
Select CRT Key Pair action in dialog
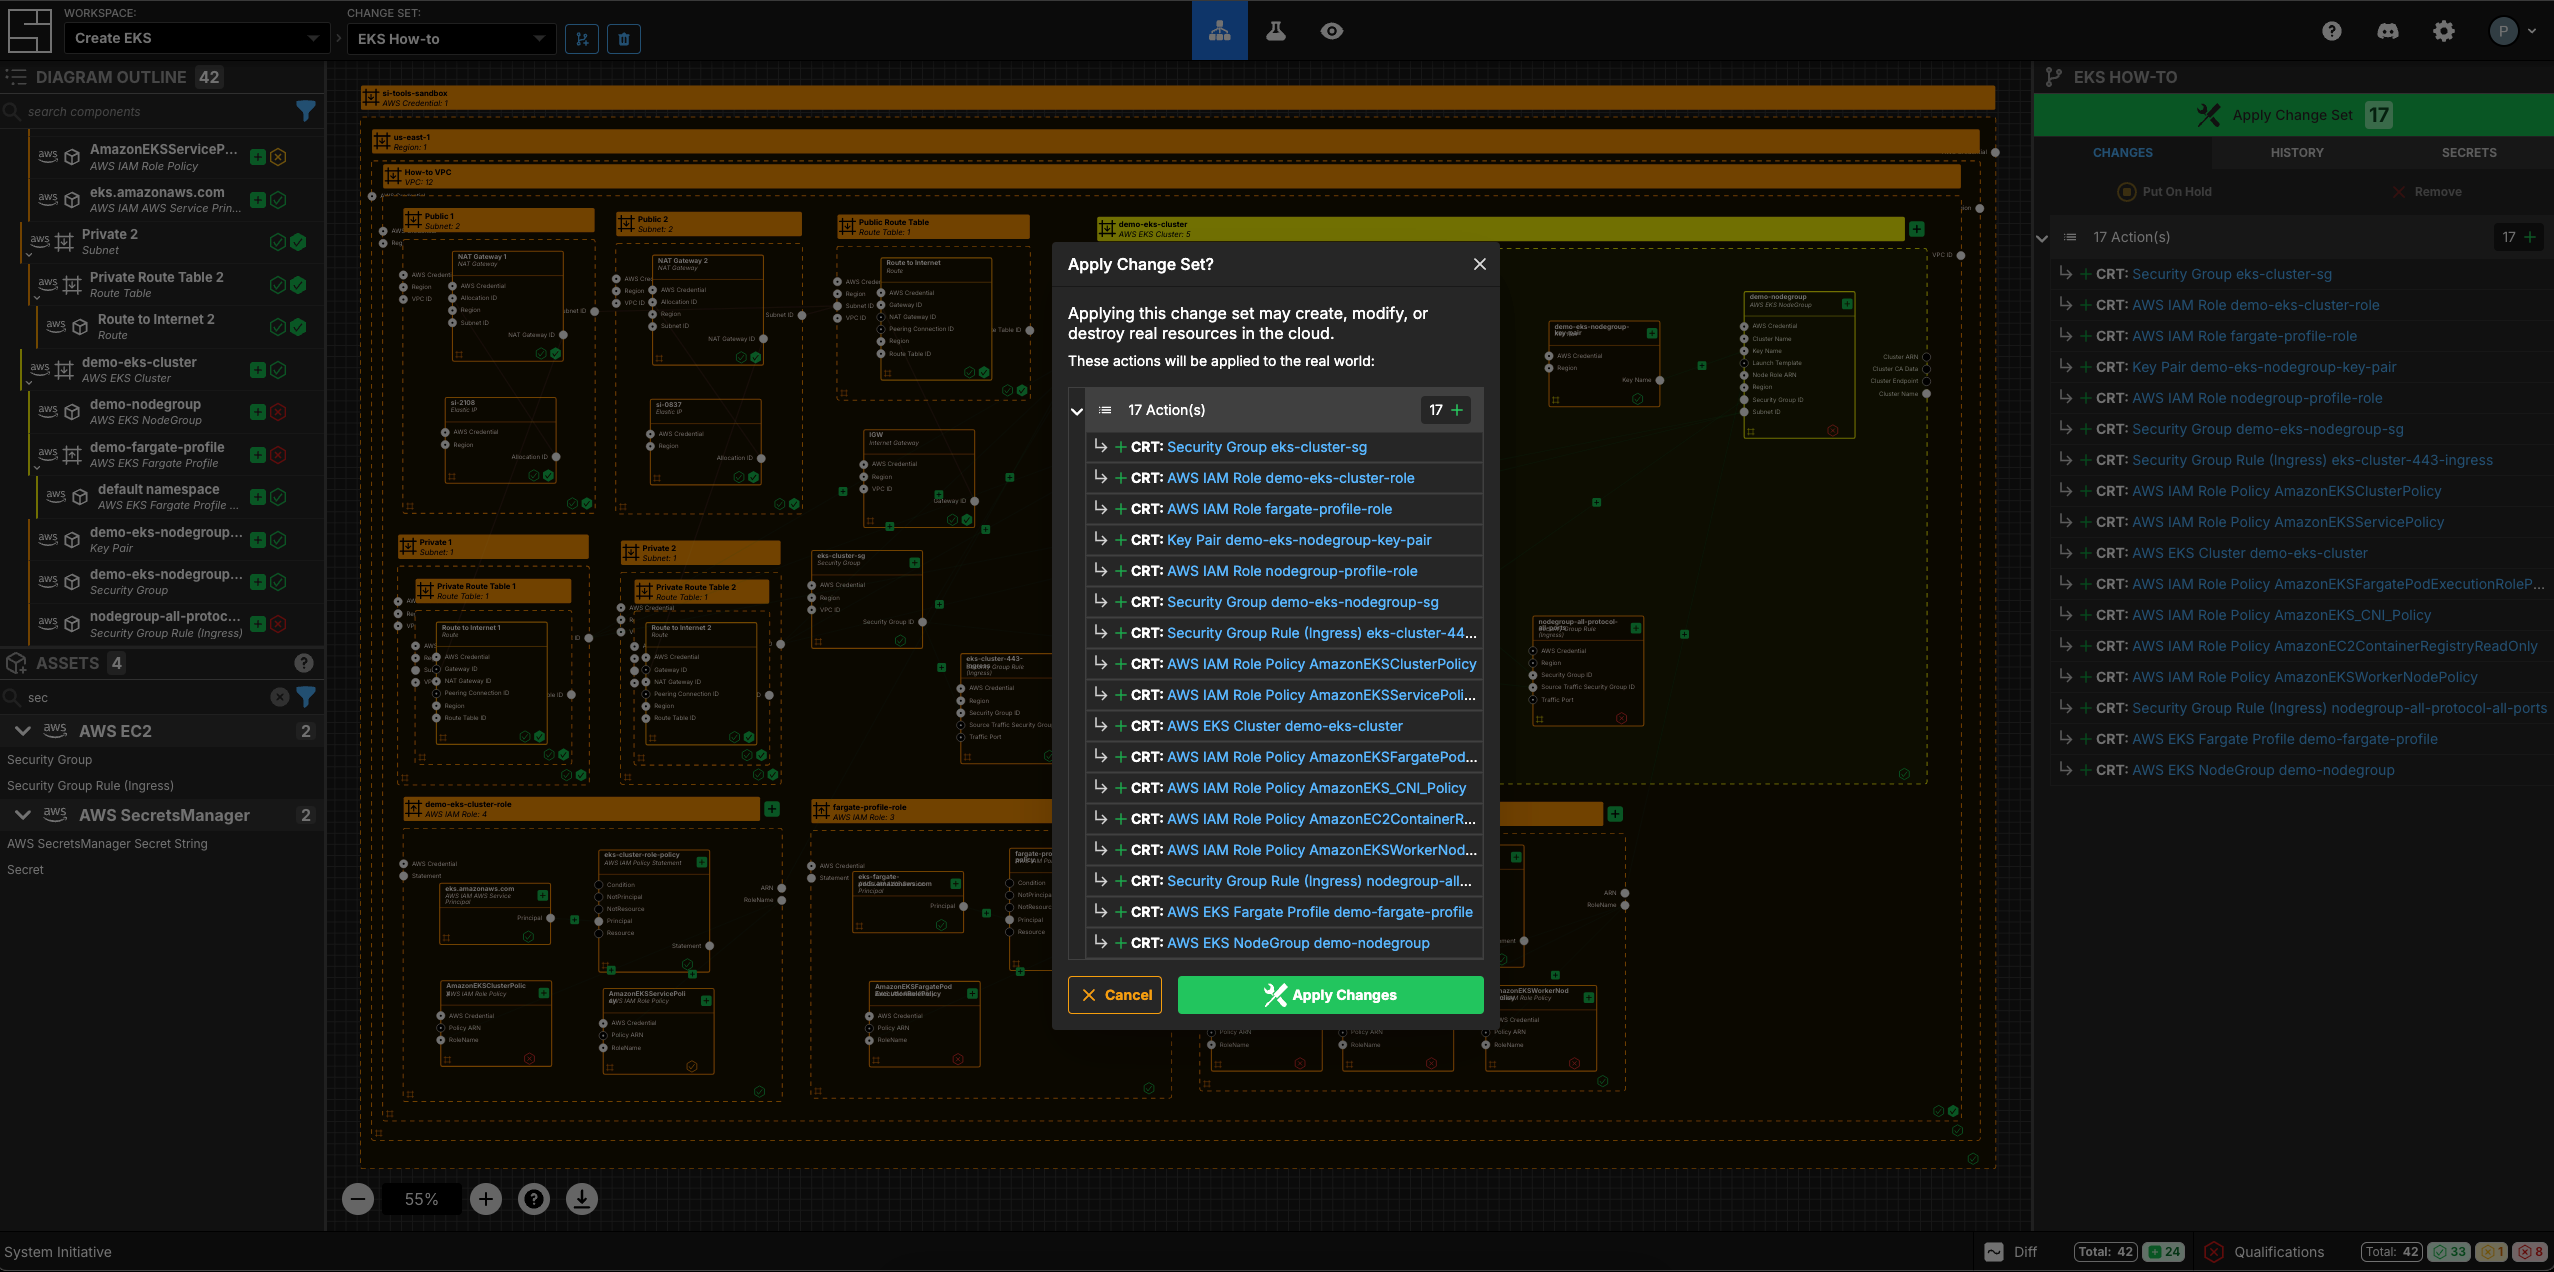(1284, 540)
